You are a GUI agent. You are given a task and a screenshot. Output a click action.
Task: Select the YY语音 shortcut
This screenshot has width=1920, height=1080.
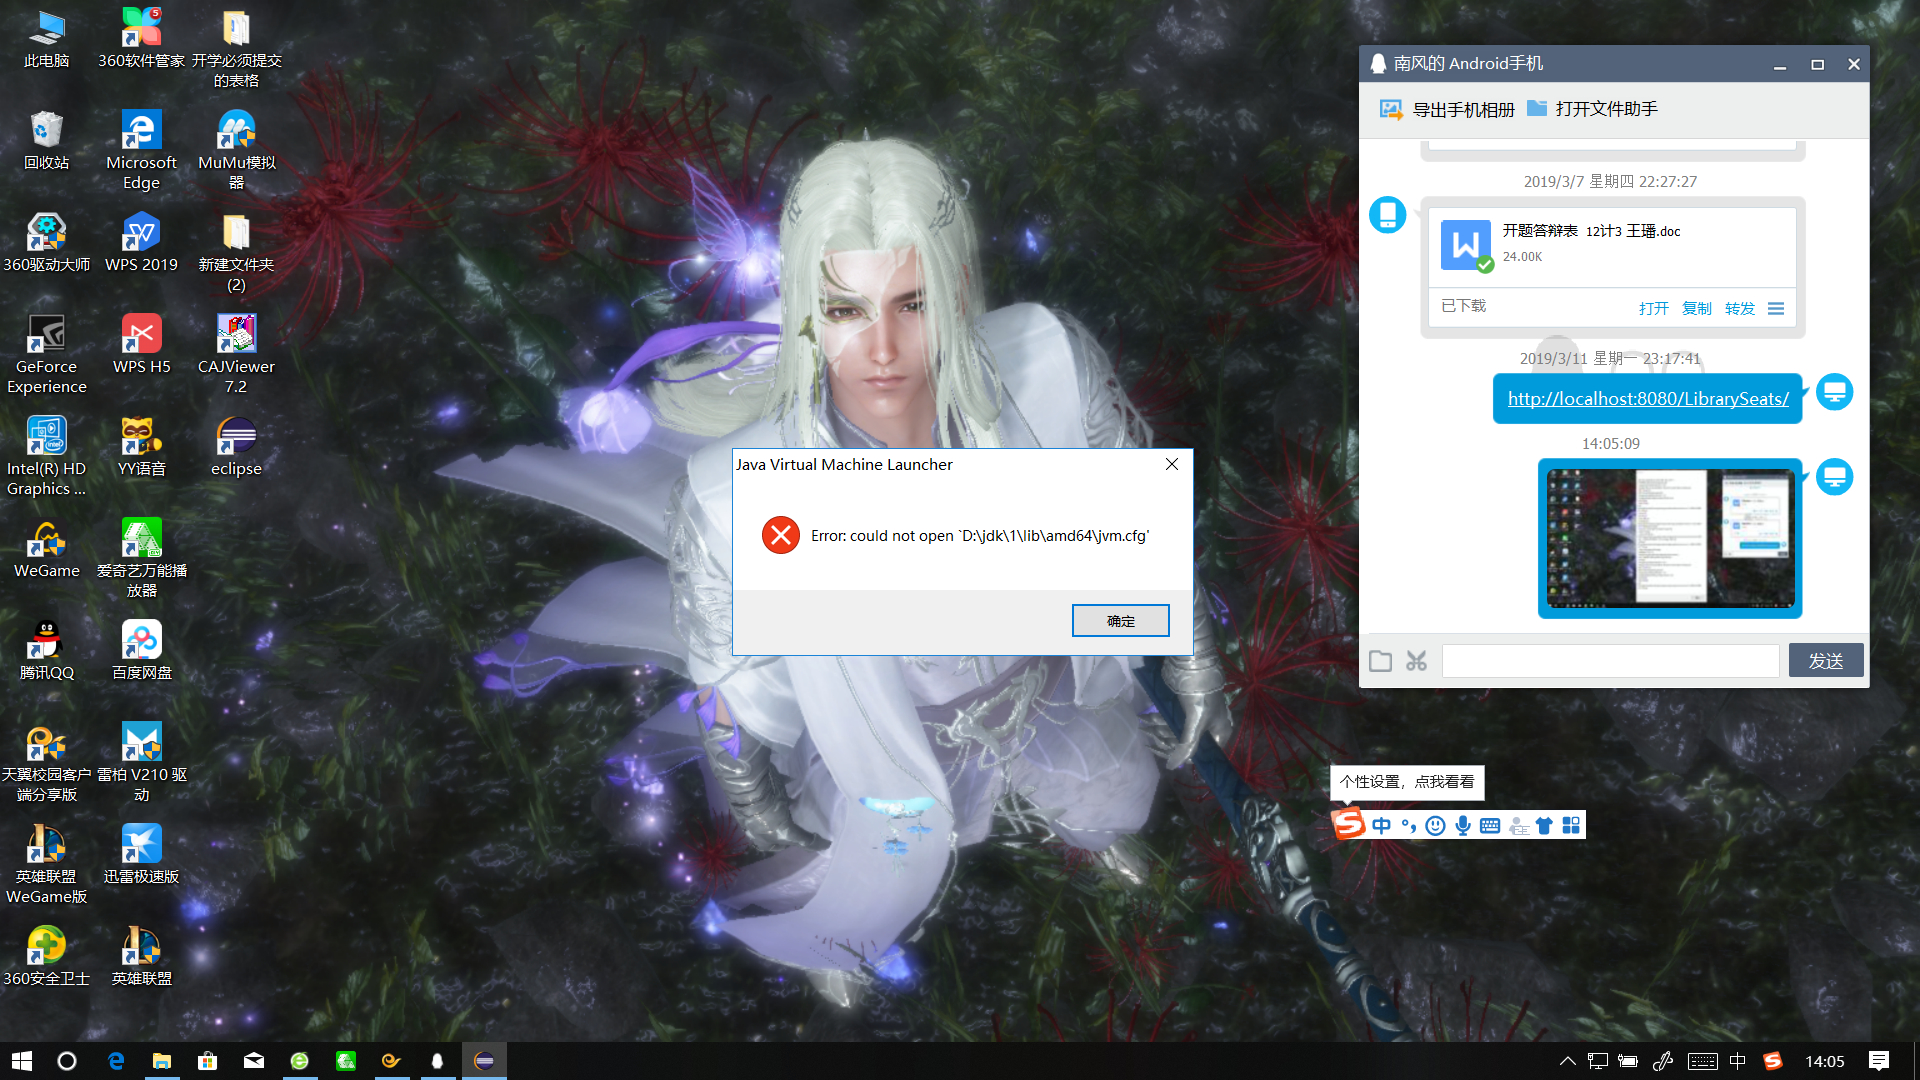[142, 448]
